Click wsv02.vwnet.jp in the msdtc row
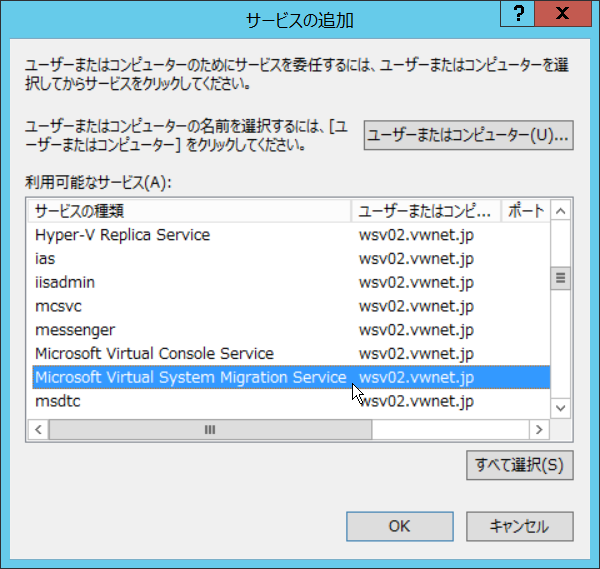Viewport: 600px width, 569px height. 416,401
